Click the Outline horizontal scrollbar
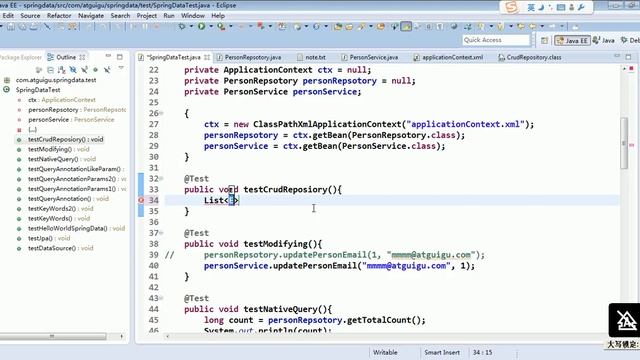This screenshot has width=640, height=360. click(x=53, y=336)
